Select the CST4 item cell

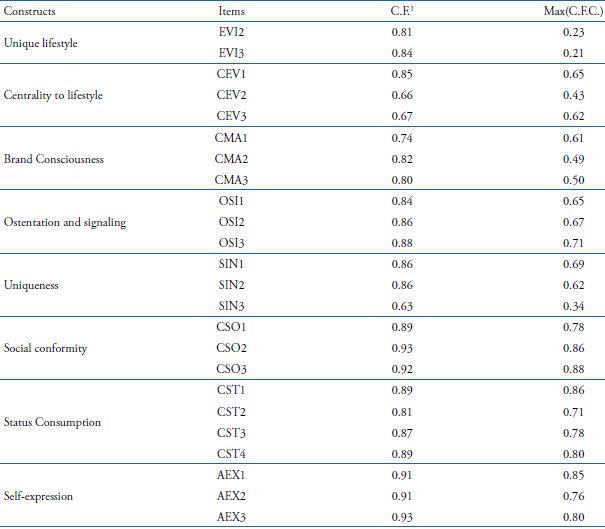pos(231,453)
